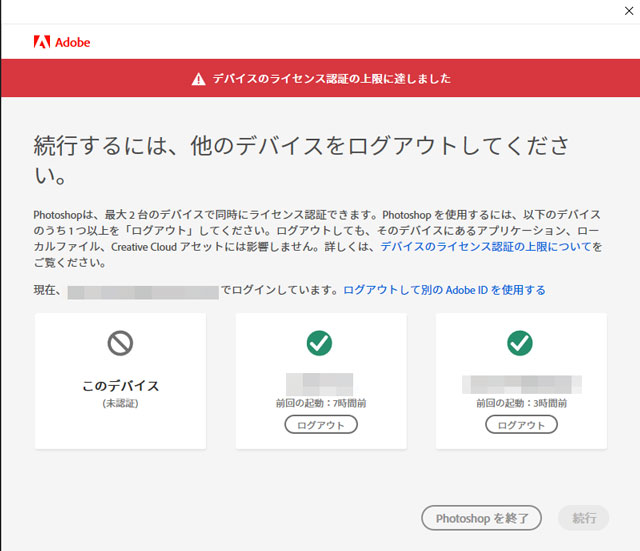This screenshot has height=551, width=640.
Task: Click the blurred account email field
Action: coord(143,292)
